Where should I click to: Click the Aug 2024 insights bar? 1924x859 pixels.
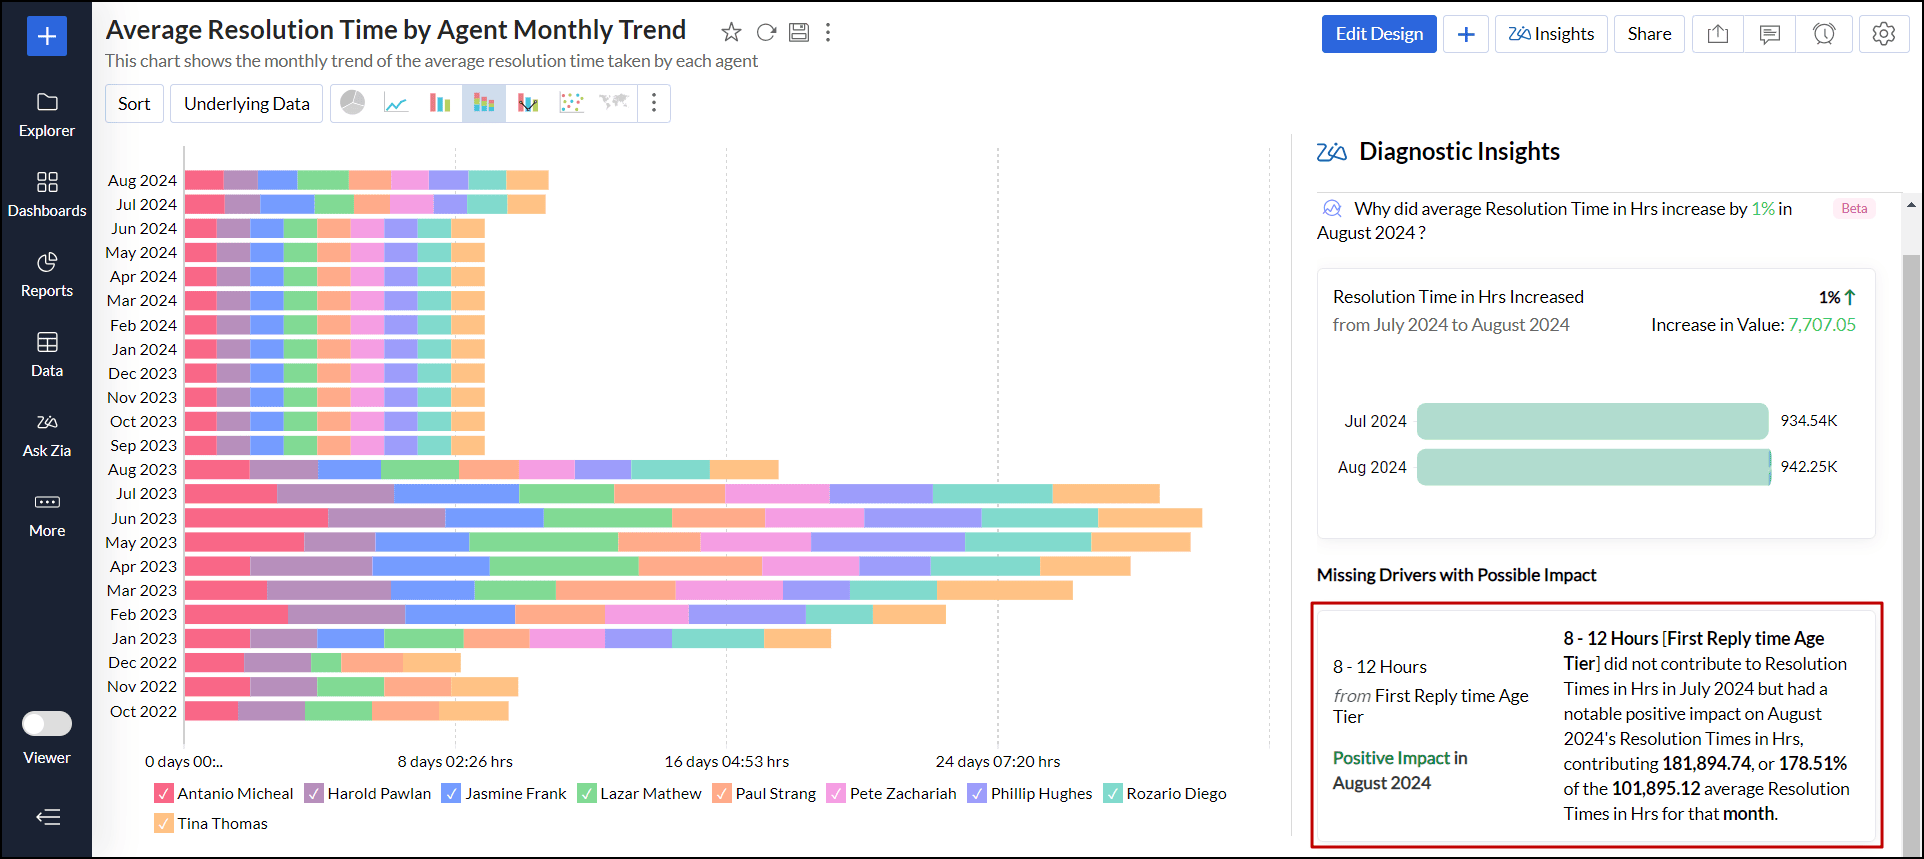(1593, 467)
